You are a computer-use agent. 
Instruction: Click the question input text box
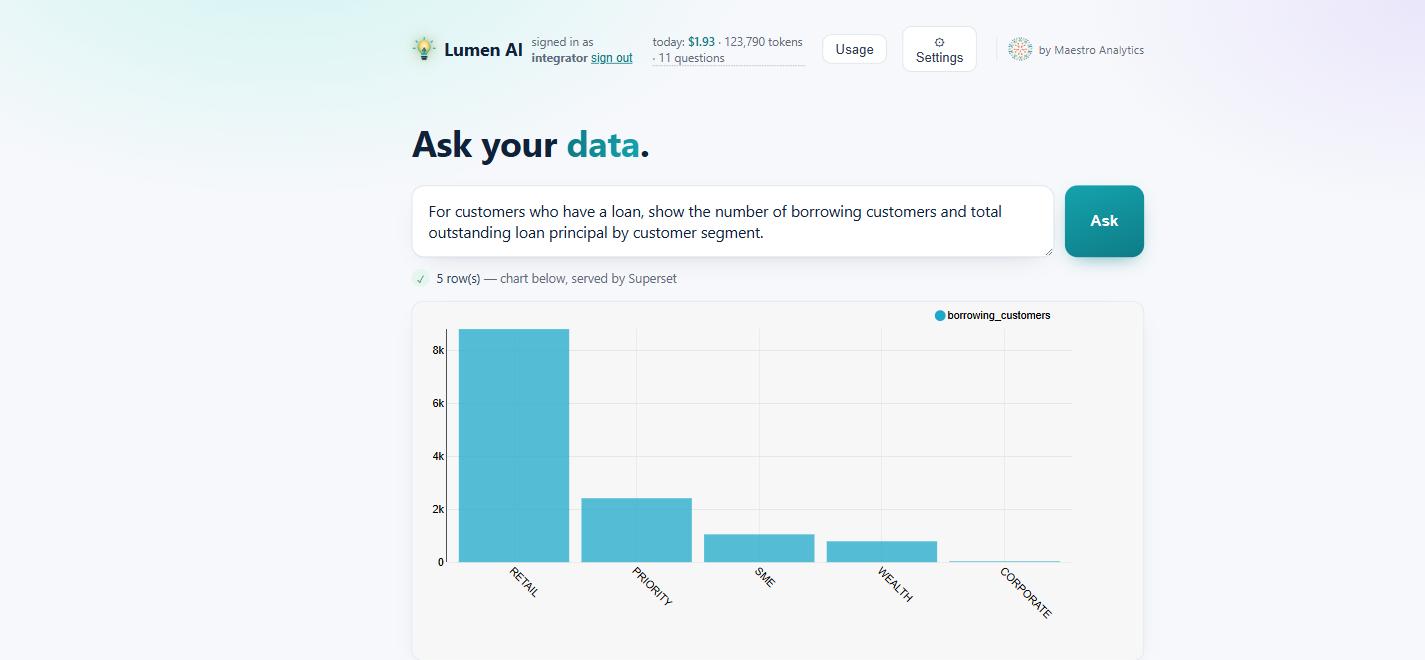click(x=733, y=221)
